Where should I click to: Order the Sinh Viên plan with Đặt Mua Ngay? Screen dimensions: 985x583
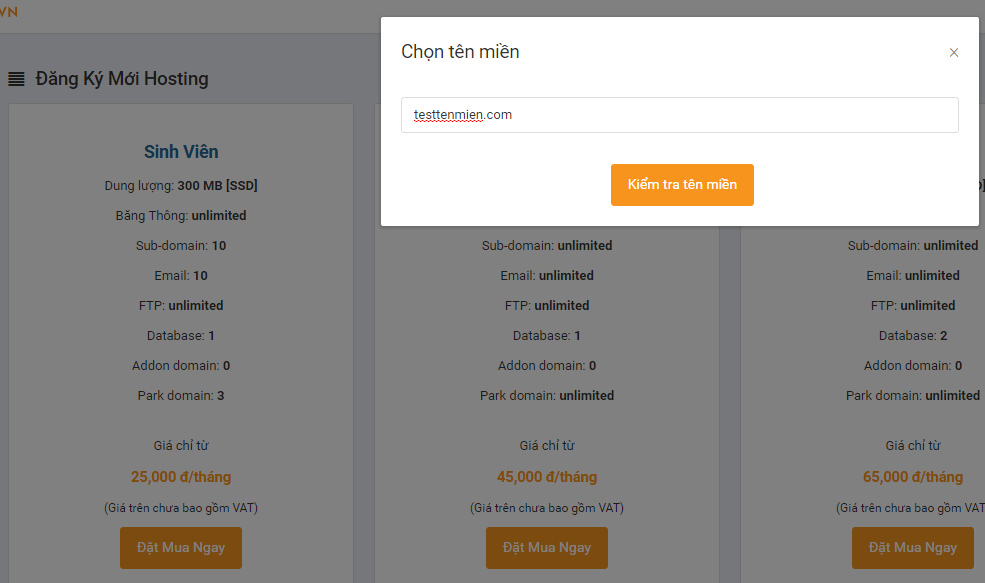tap(181, 548)
